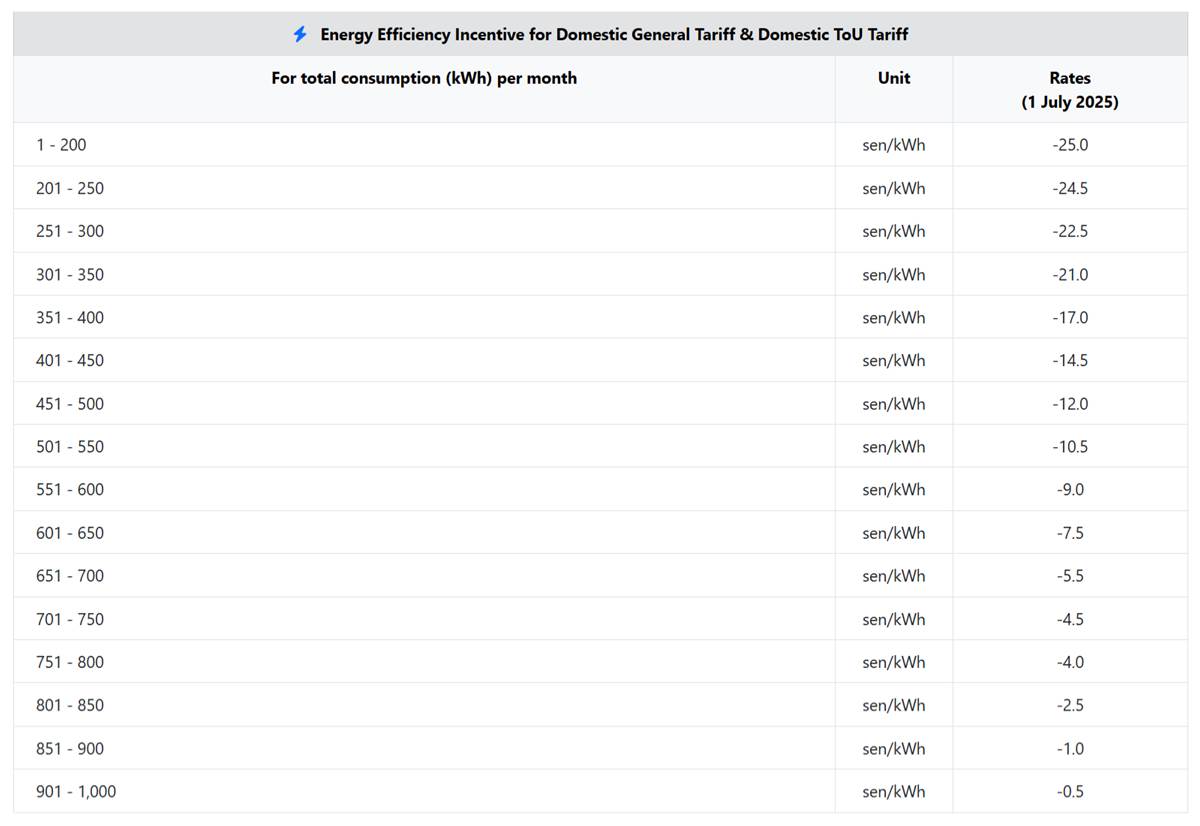The image size is (1200, 826).
Task: Click the 651 - 700 consumption cell
Action: click(70, 576)
